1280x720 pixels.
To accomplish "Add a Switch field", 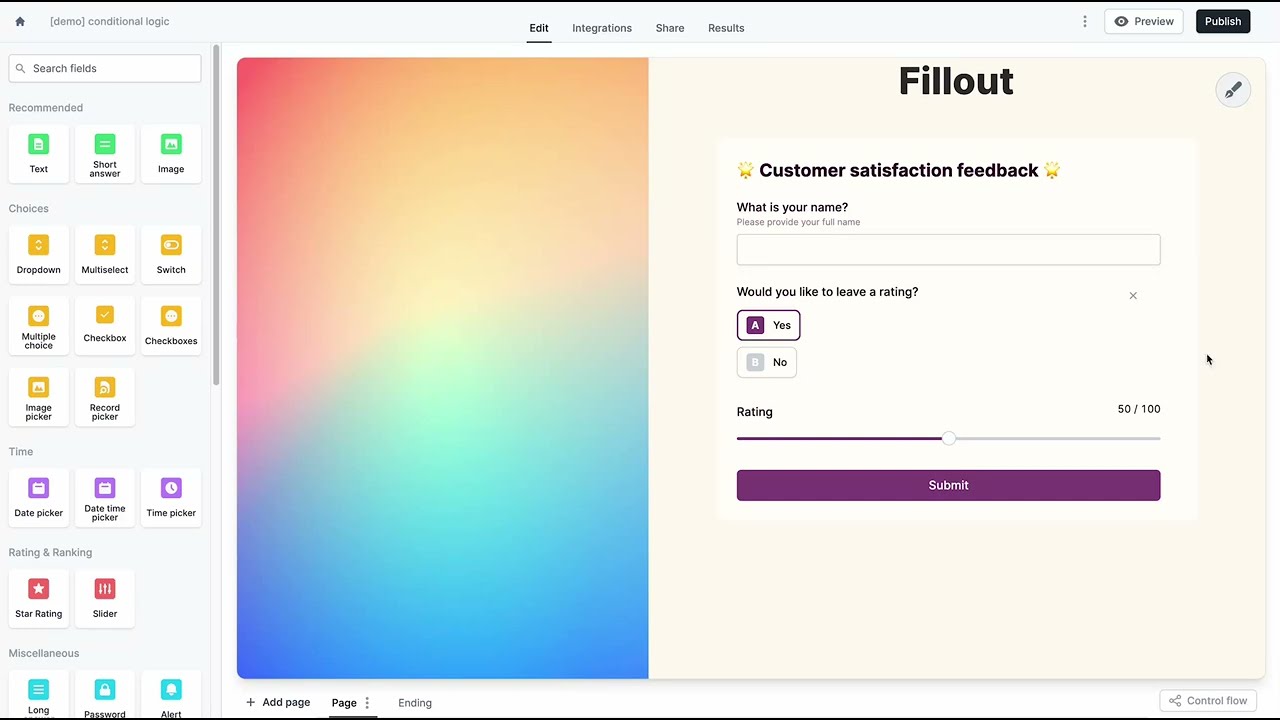I will coord(171,254).
